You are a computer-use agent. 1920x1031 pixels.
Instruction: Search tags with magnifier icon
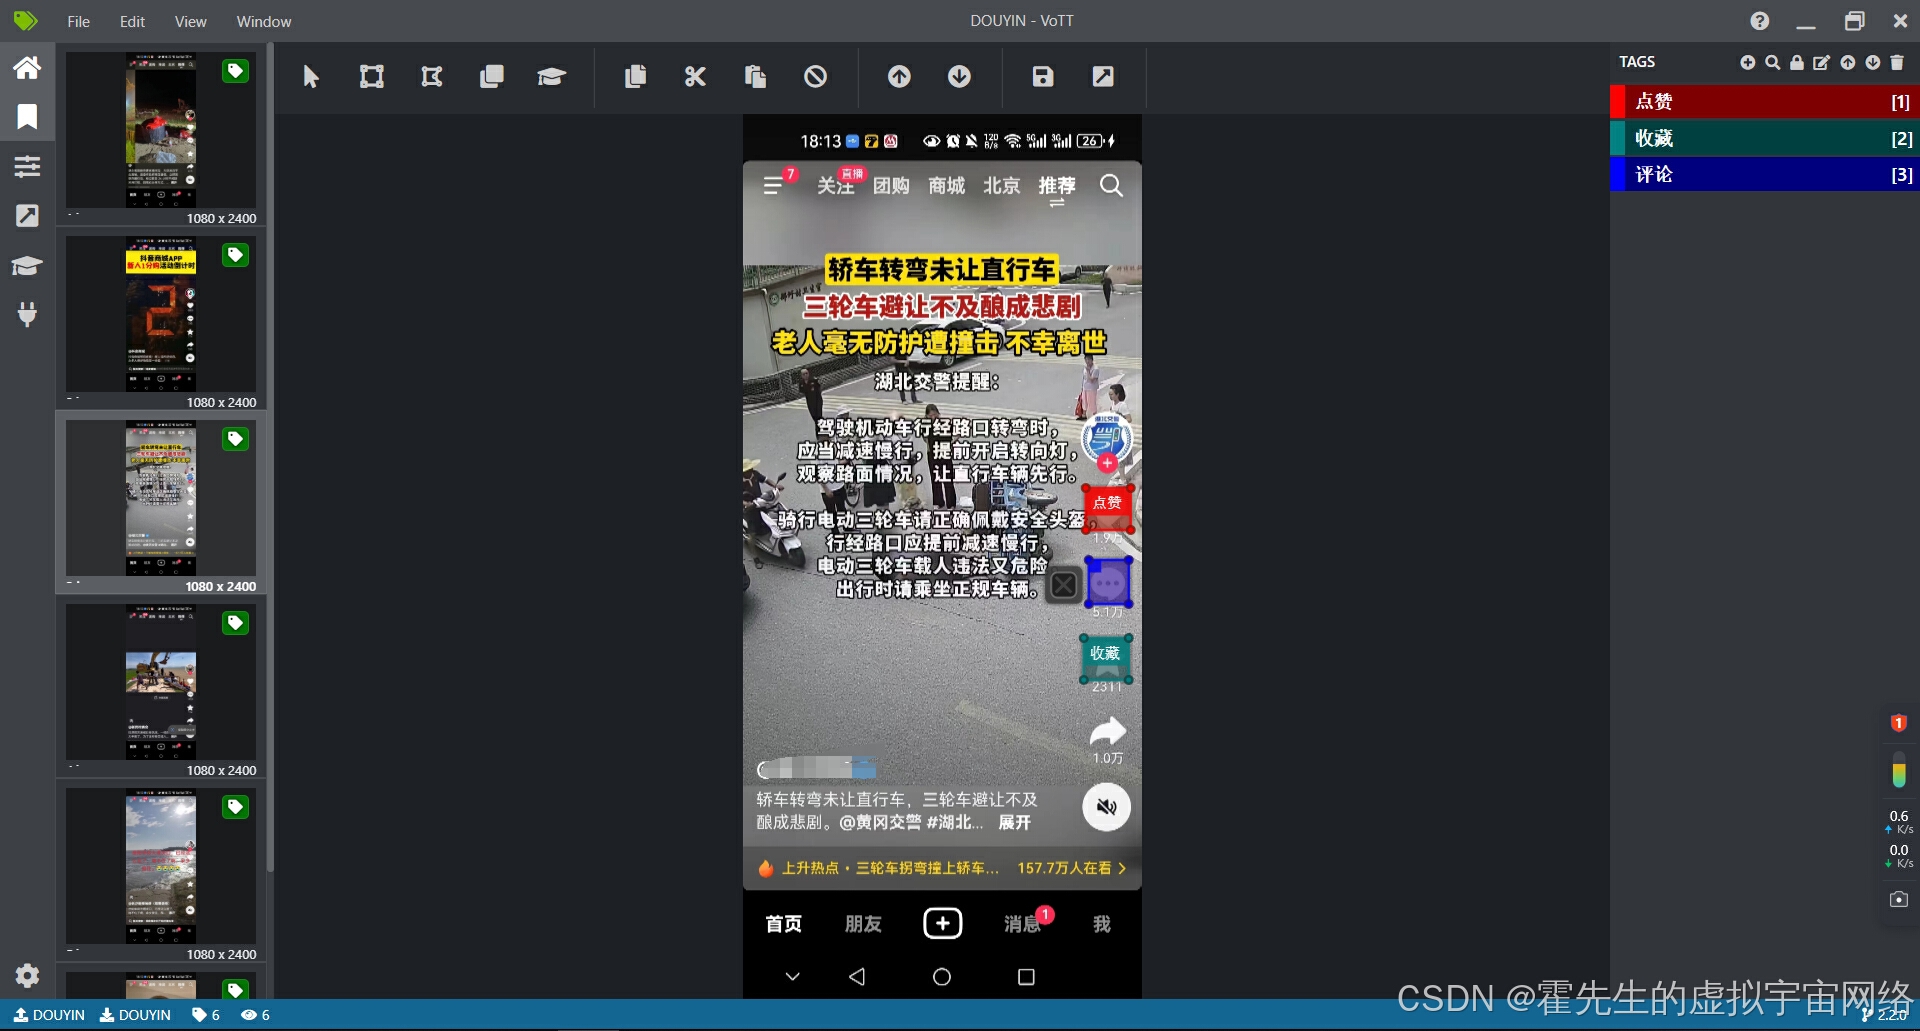pos(1772,62)
